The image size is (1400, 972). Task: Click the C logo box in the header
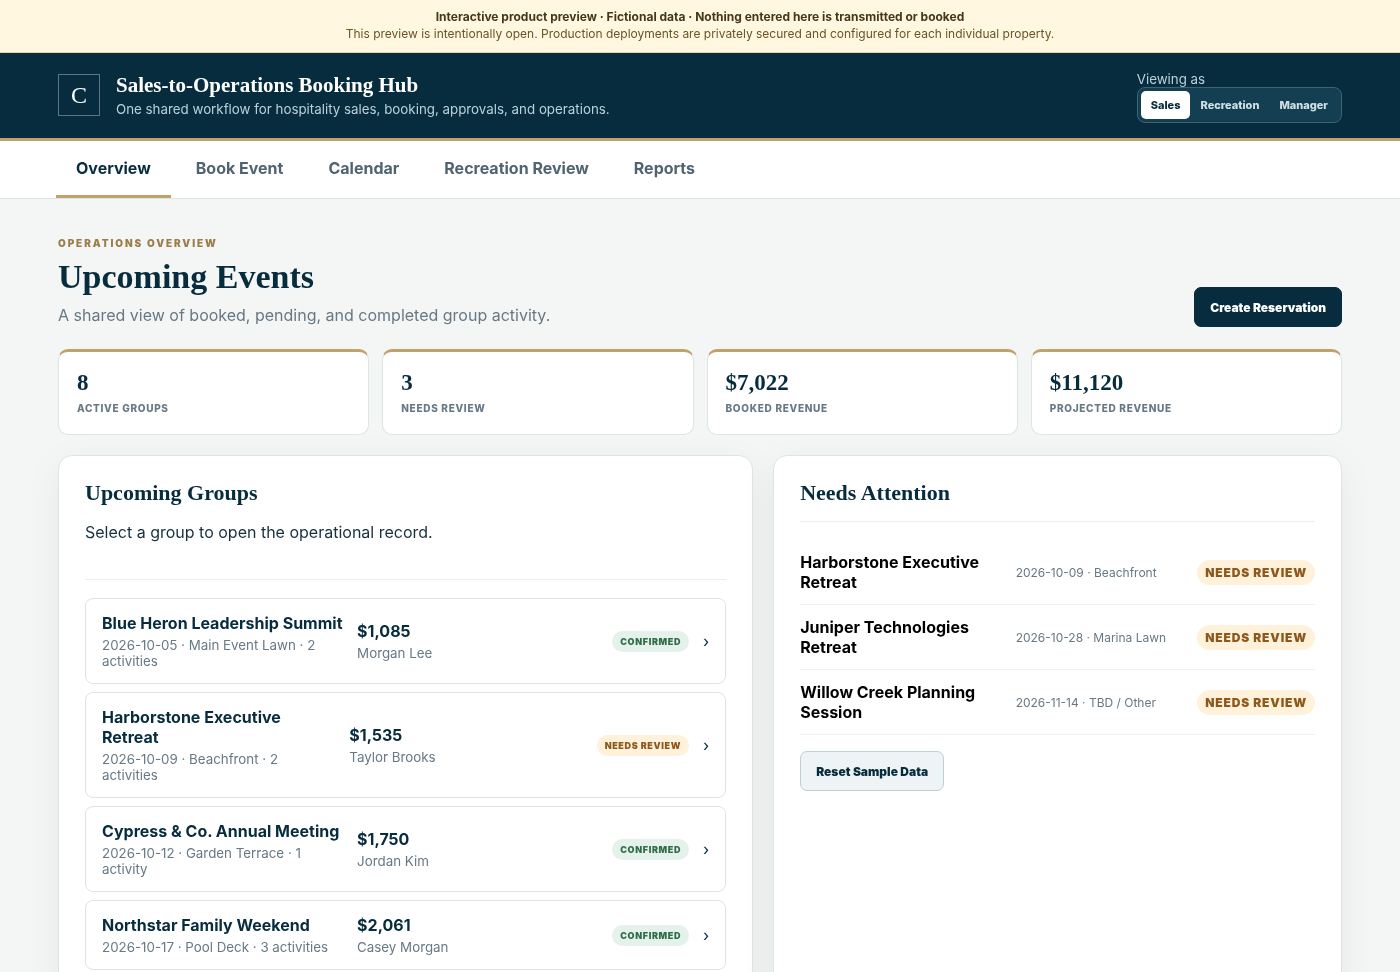[x=79, y=95]
